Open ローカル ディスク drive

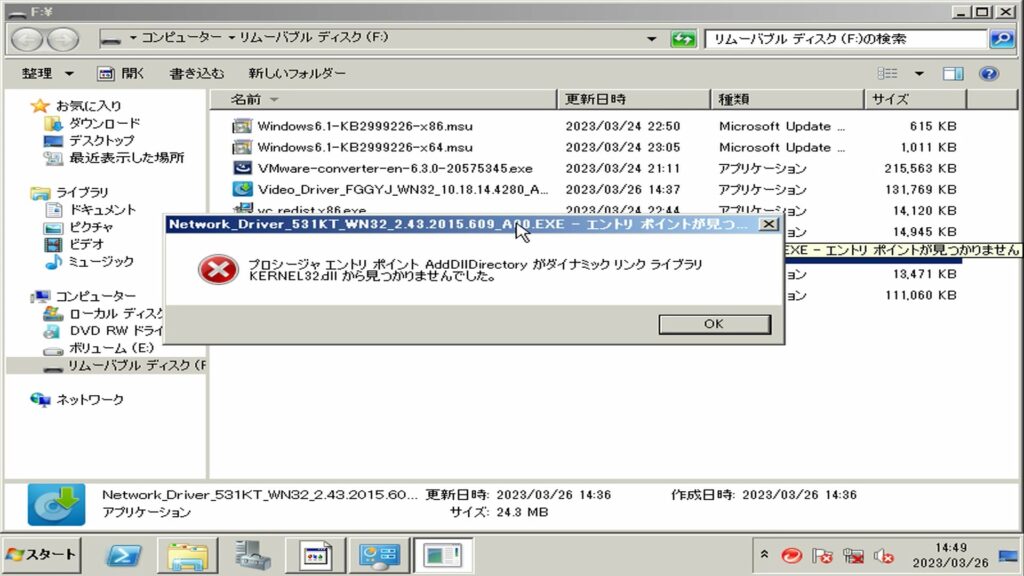pos(116,313)
